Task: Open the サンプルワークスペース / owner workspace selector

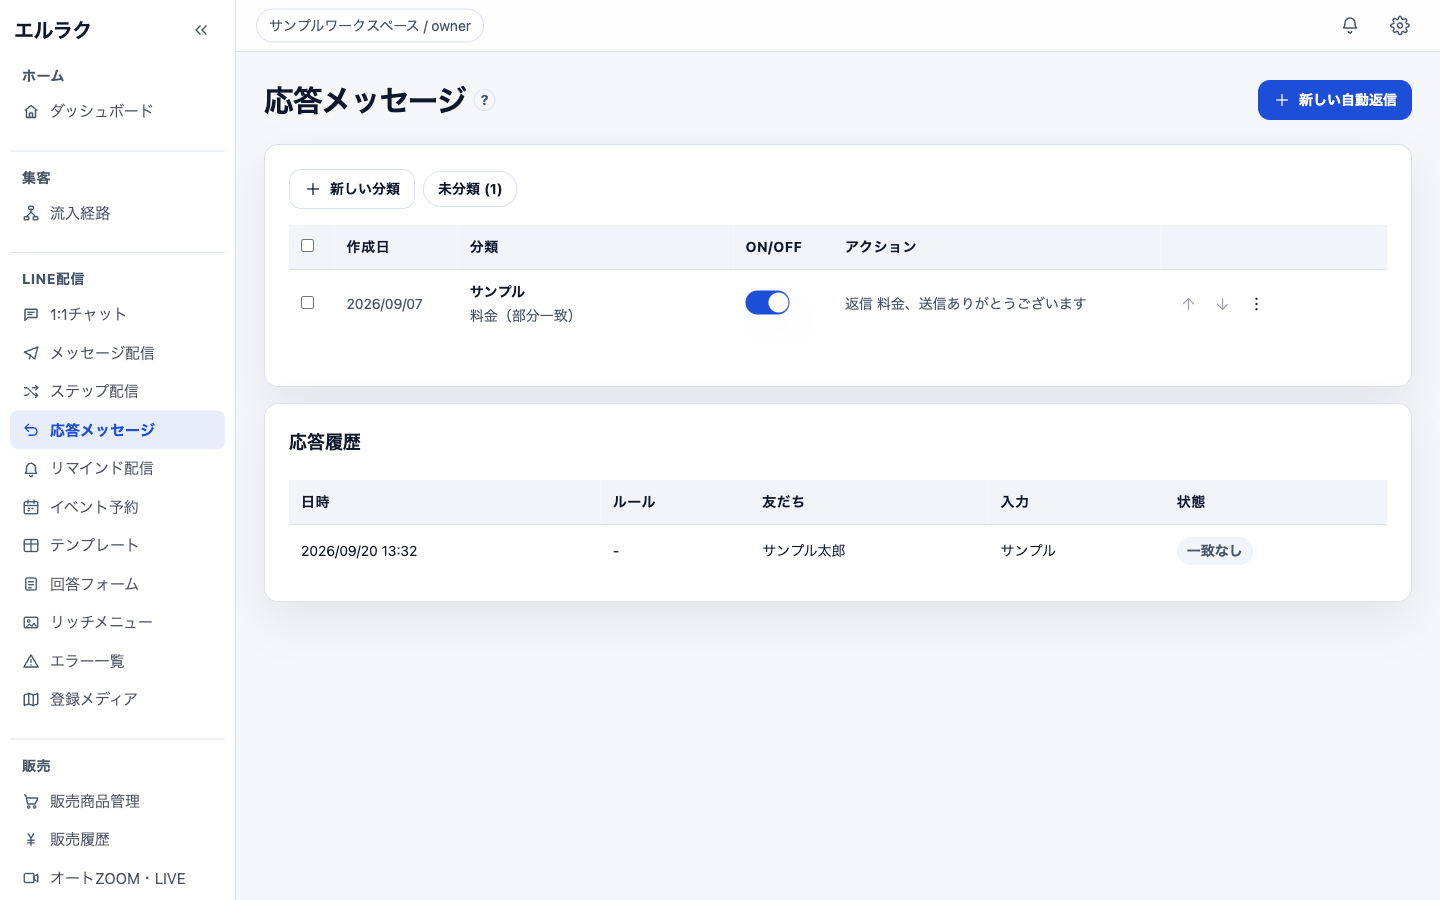Action: click(370, 26)
